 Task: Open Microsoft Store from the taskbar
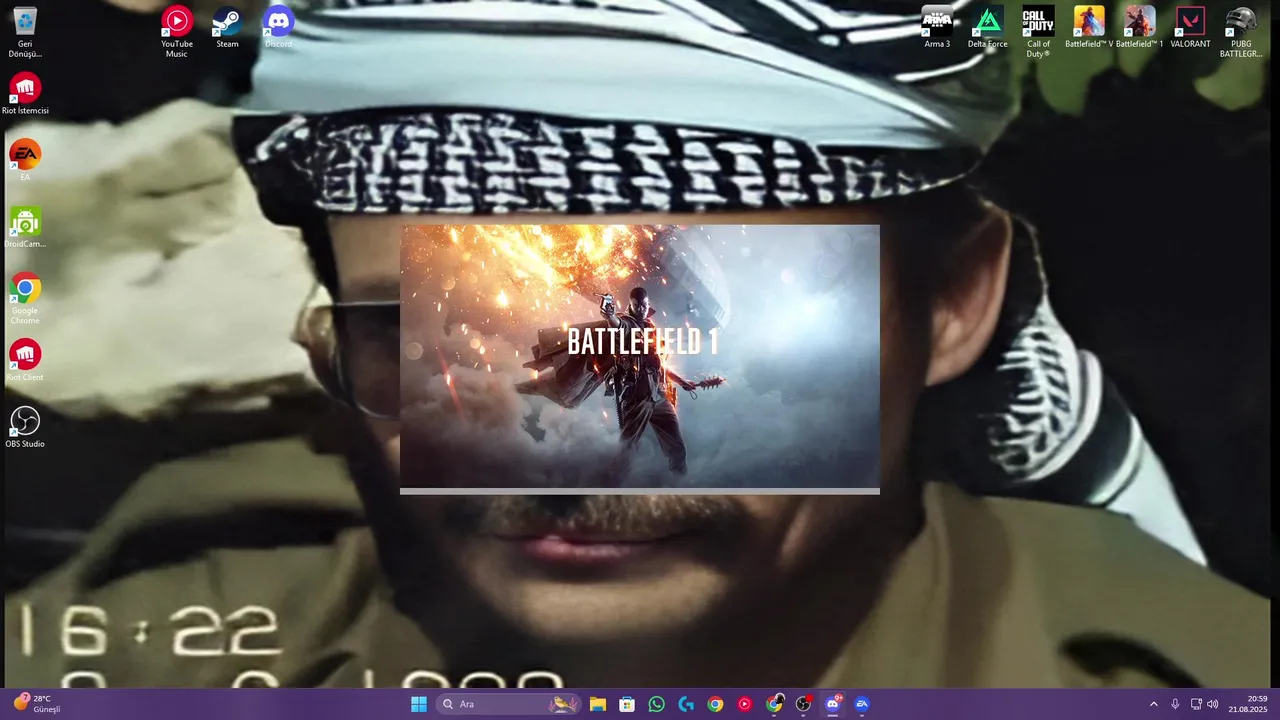[627, 704]
